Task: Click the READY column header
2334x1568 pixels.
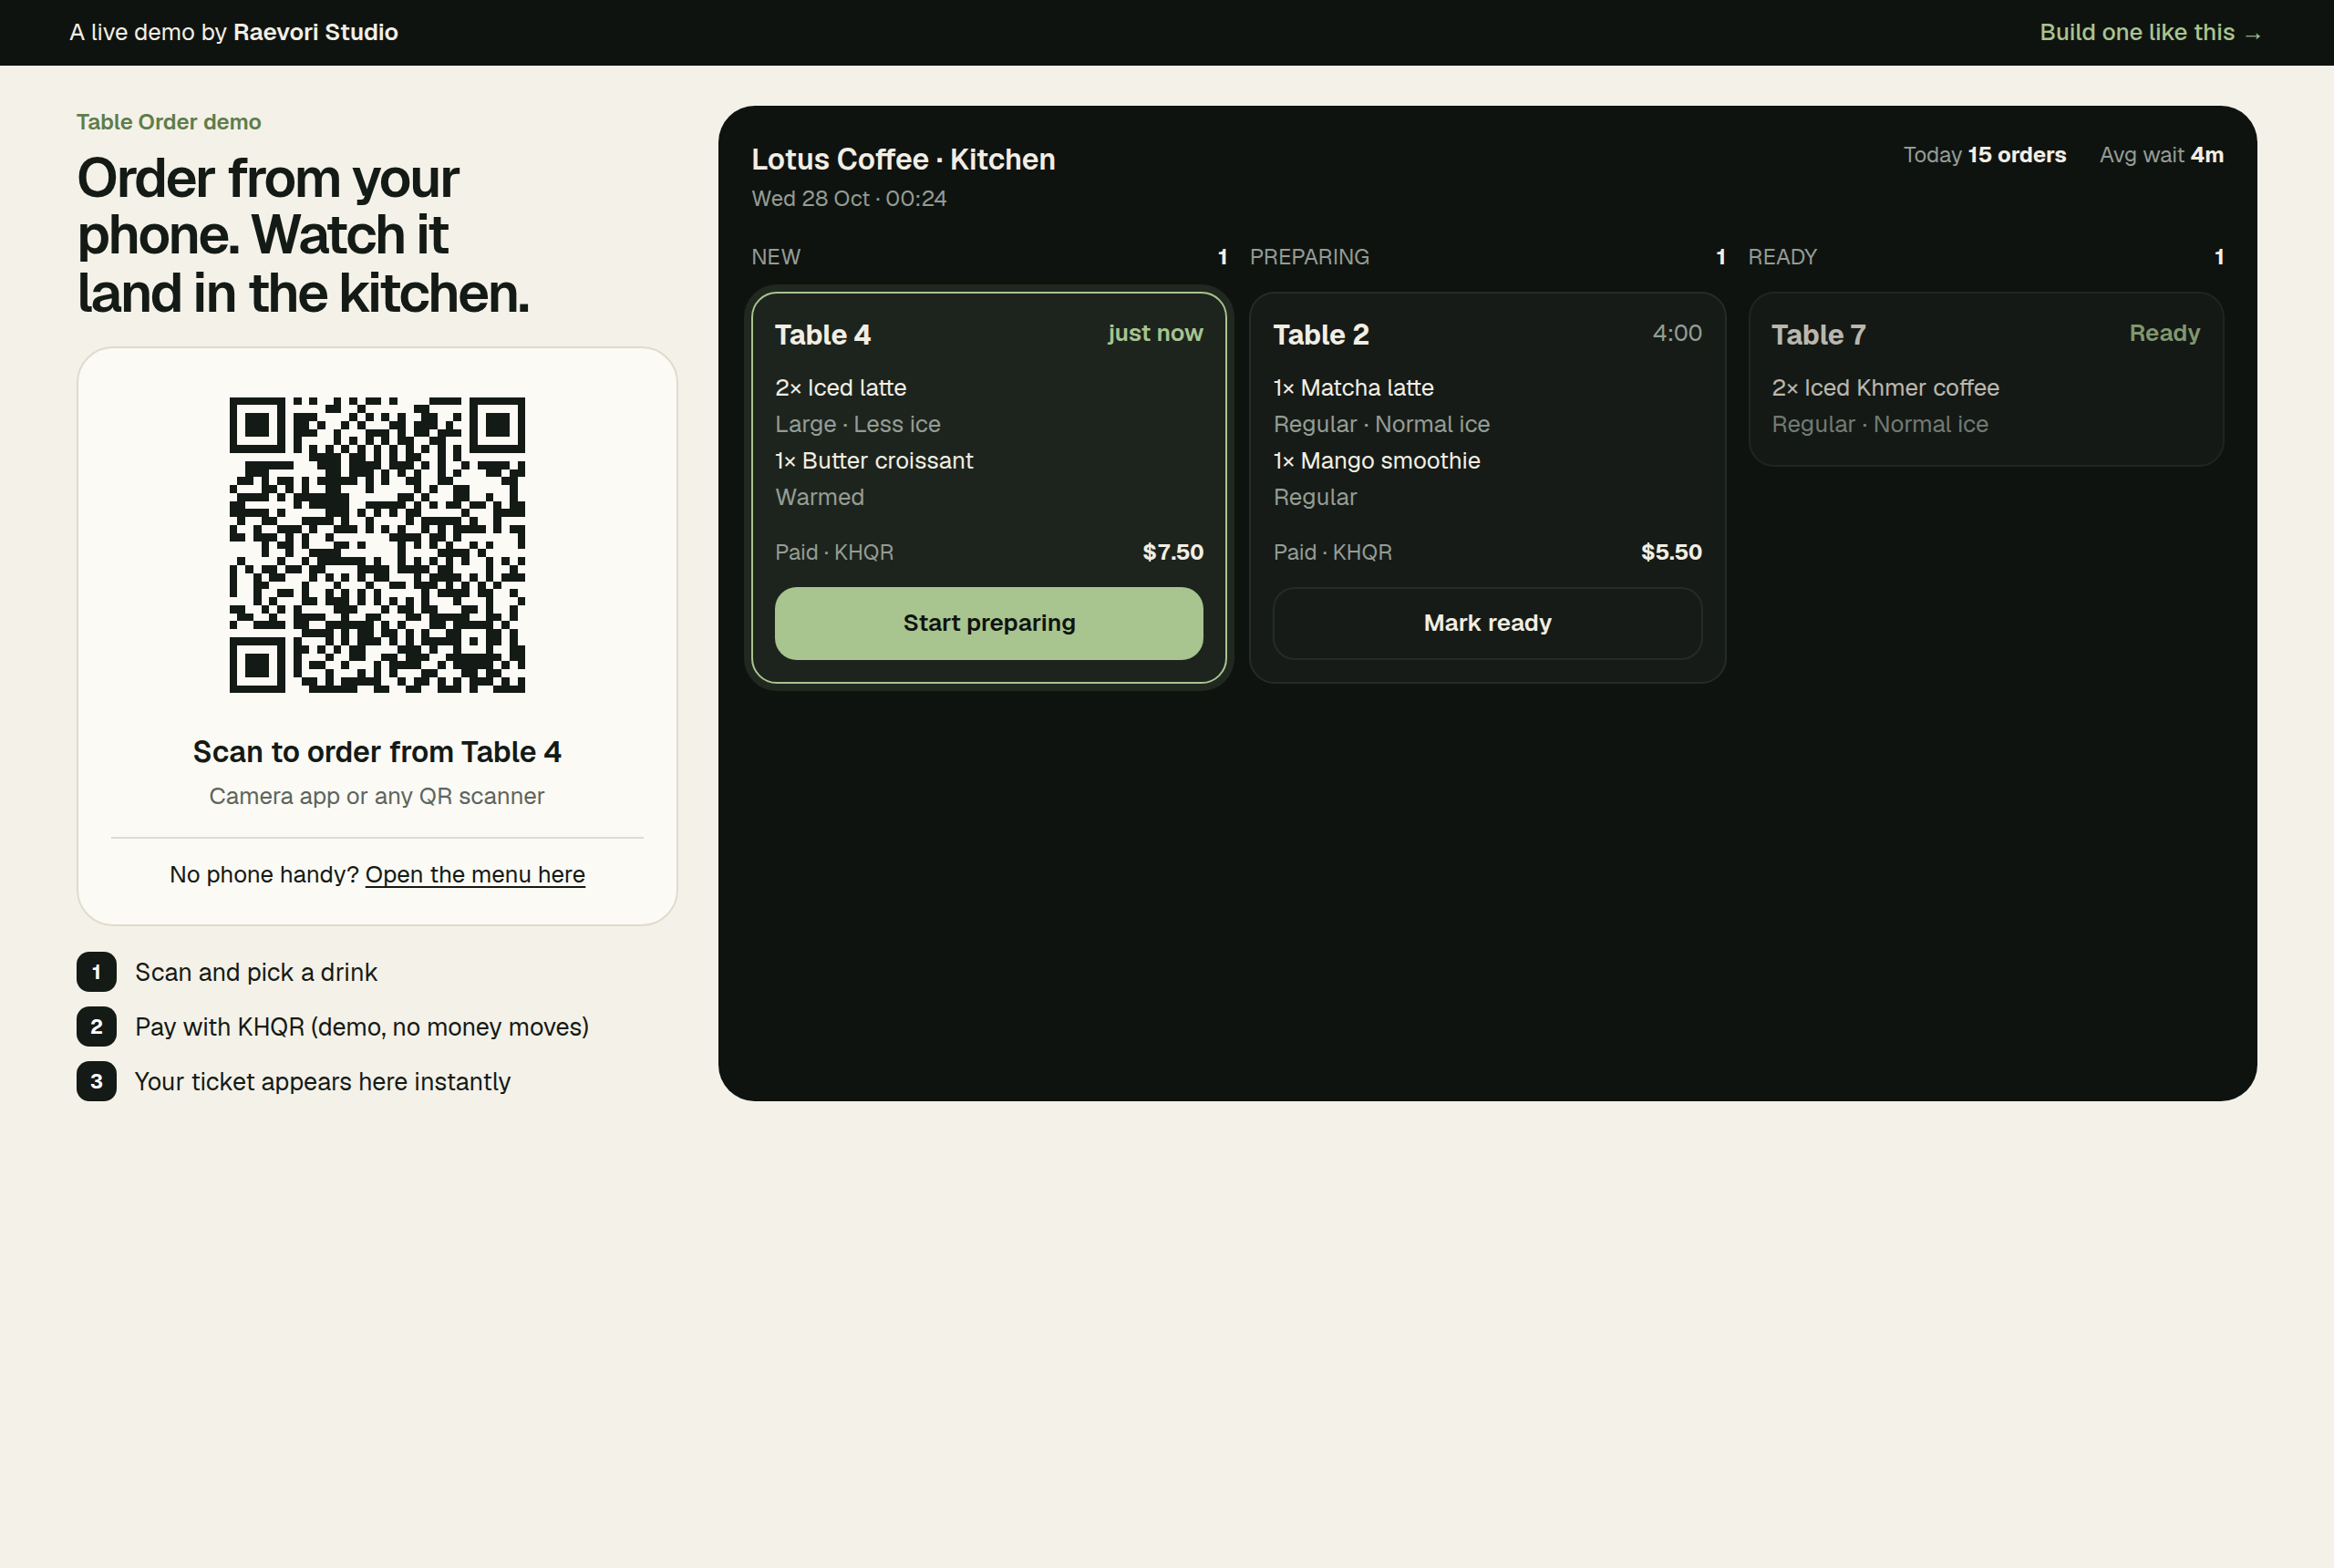Action: pos(1782,257)
